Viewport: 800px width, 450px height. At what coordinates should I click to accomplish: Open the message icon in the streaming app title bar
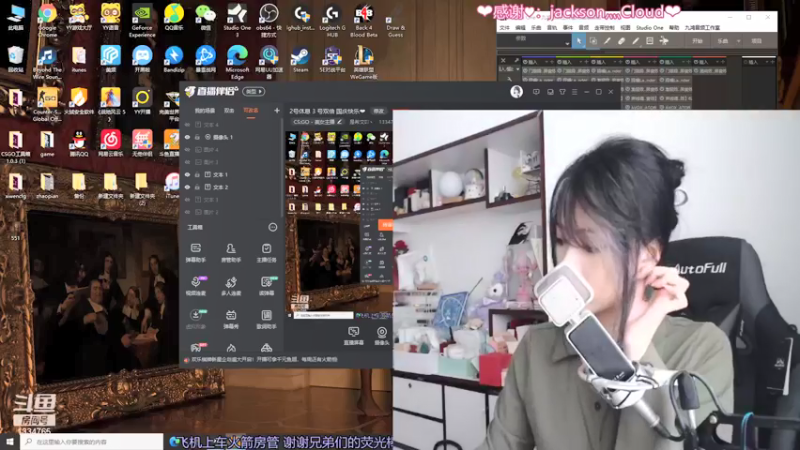(x=536, y=92)
